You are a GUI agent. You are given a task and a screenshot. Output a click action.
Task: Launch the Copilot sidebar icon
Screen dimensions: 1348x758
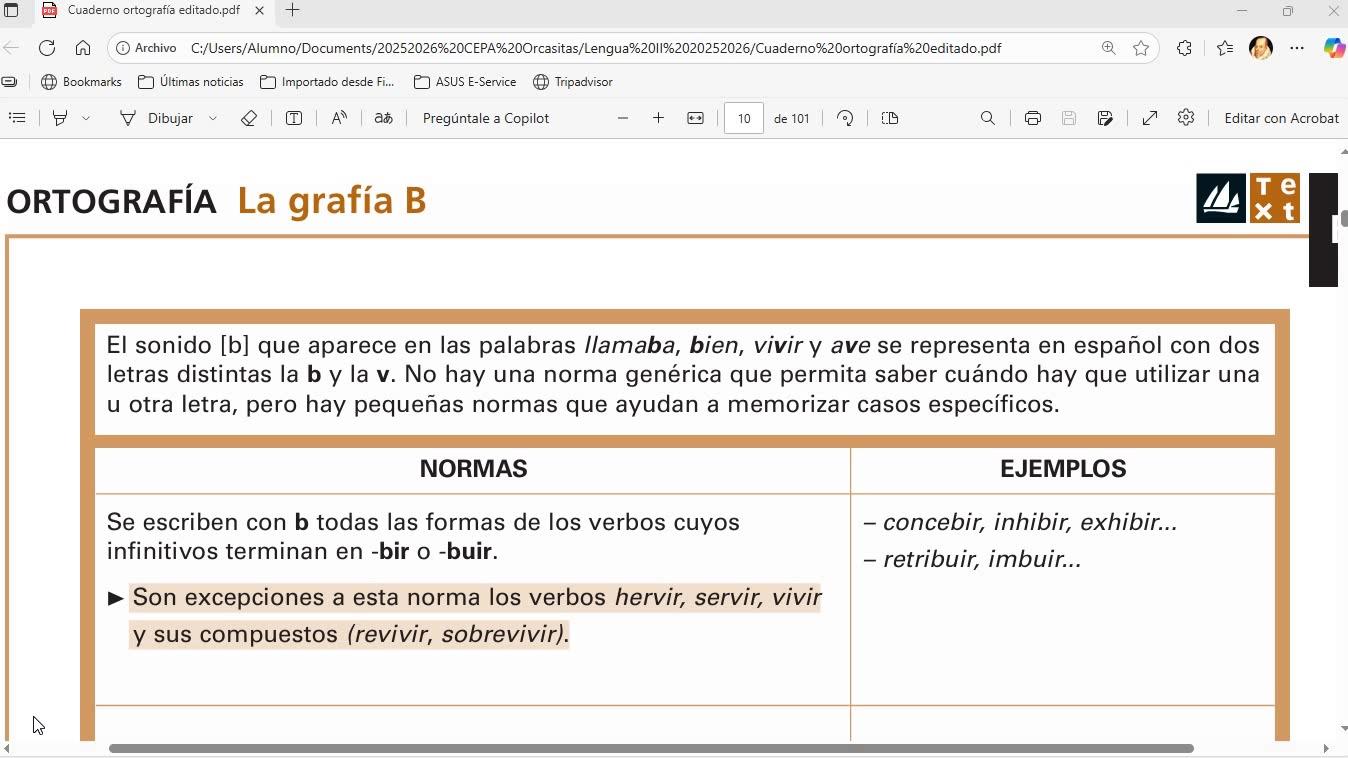tap(1334, 48)
